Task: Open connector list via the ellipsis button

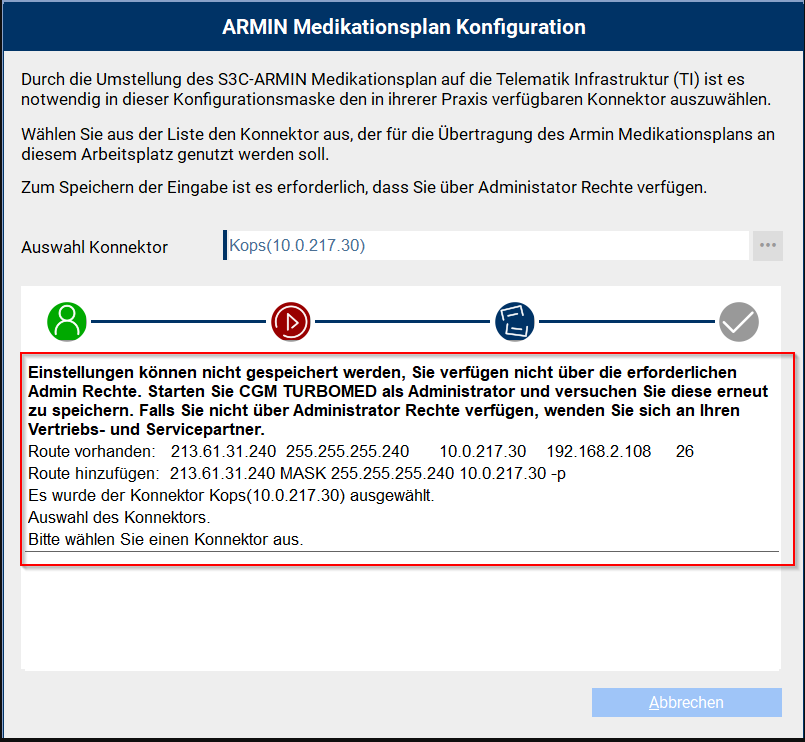Action: coord(767,245)
